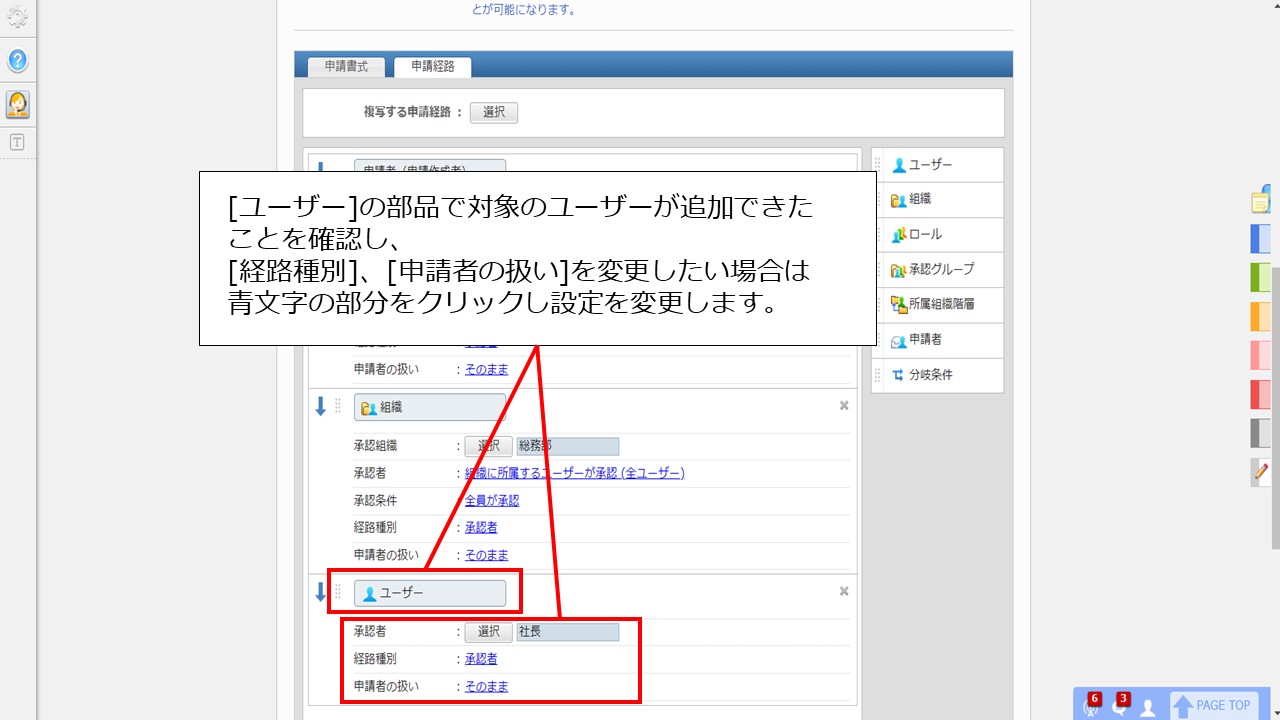Click the text T icon in sidebar
Image resolution: width=1280 pixels, height=720 pixels.
click(x=17, y=142)
